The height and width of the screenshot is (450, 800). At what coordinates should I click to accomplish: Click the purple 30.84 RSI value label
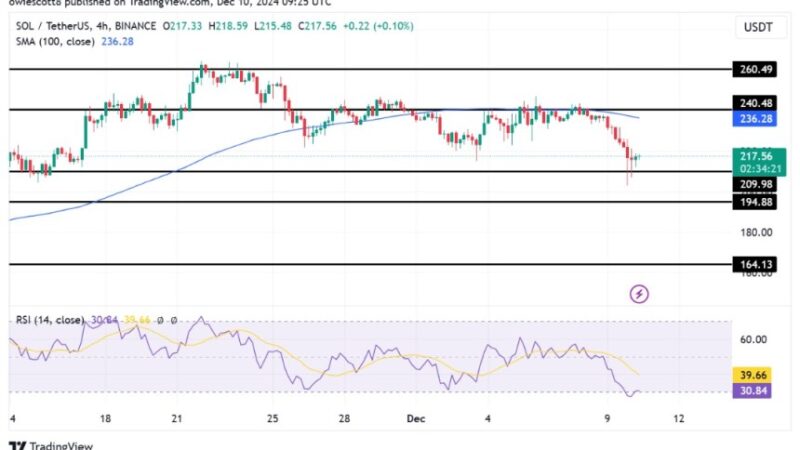coord(752,391)
